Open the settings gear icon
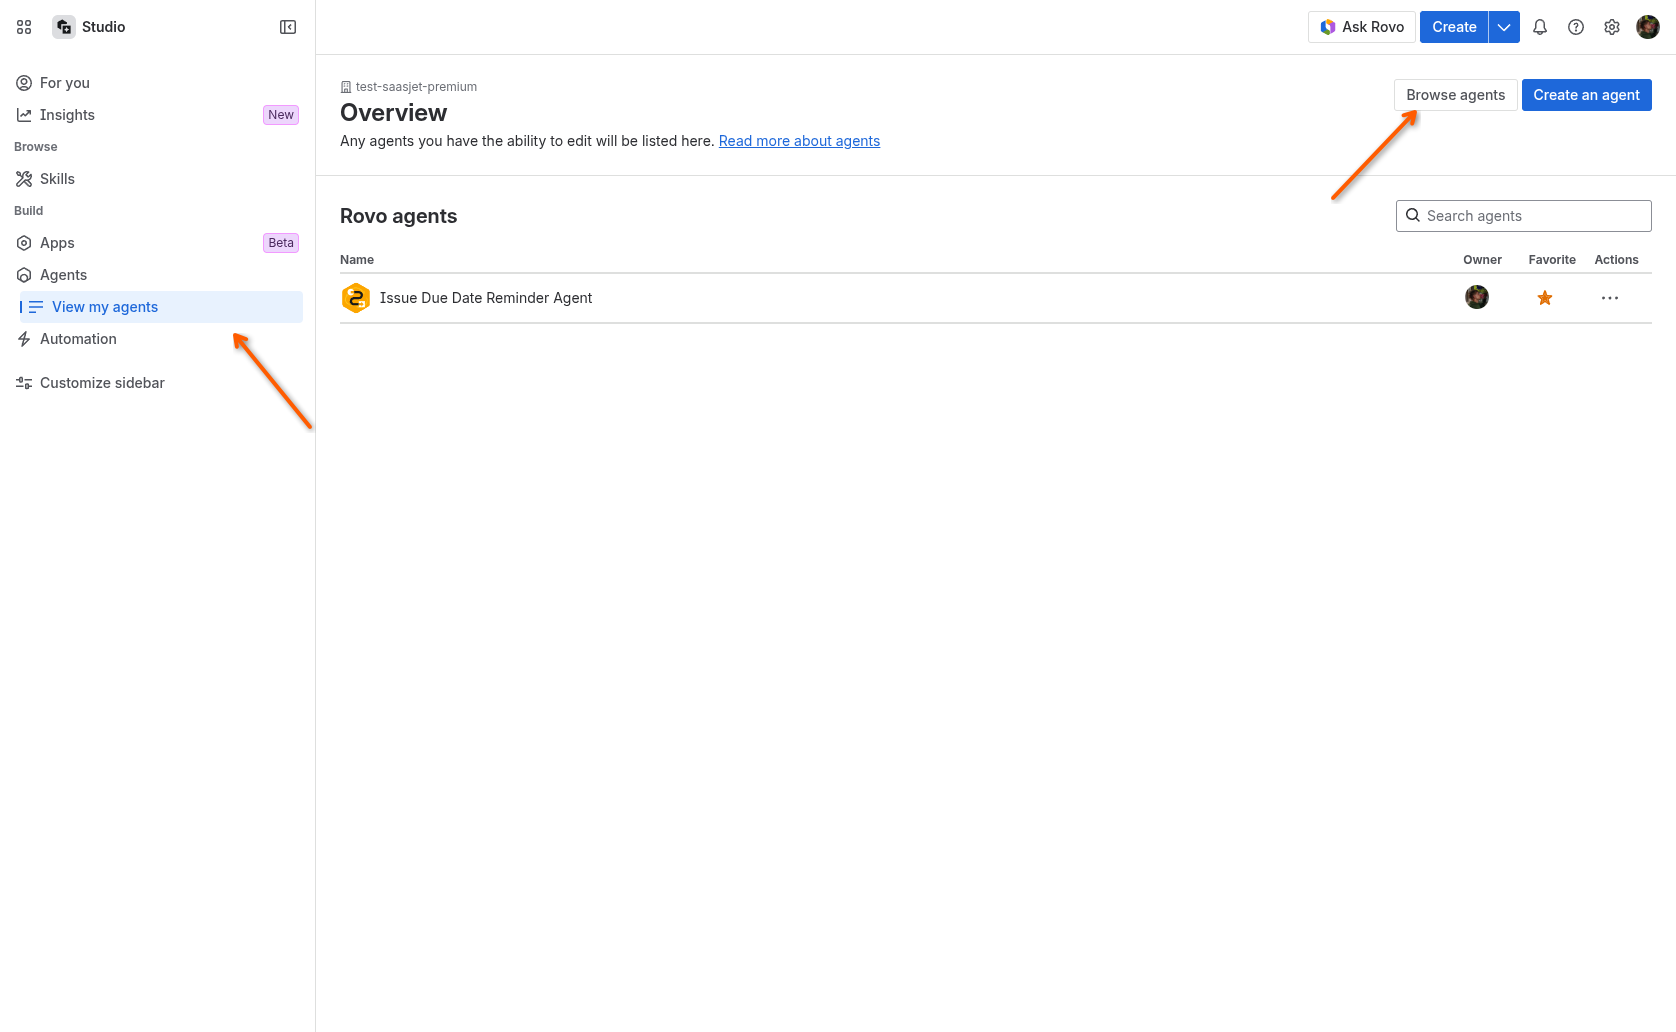This screenshot has height=1032, width=1676. [x=1612, y=27]
